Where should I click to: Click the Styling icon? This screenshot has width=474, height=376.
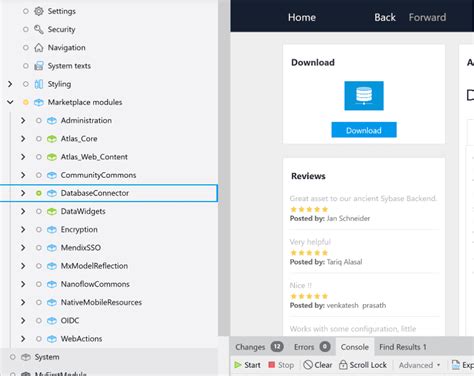39,84
